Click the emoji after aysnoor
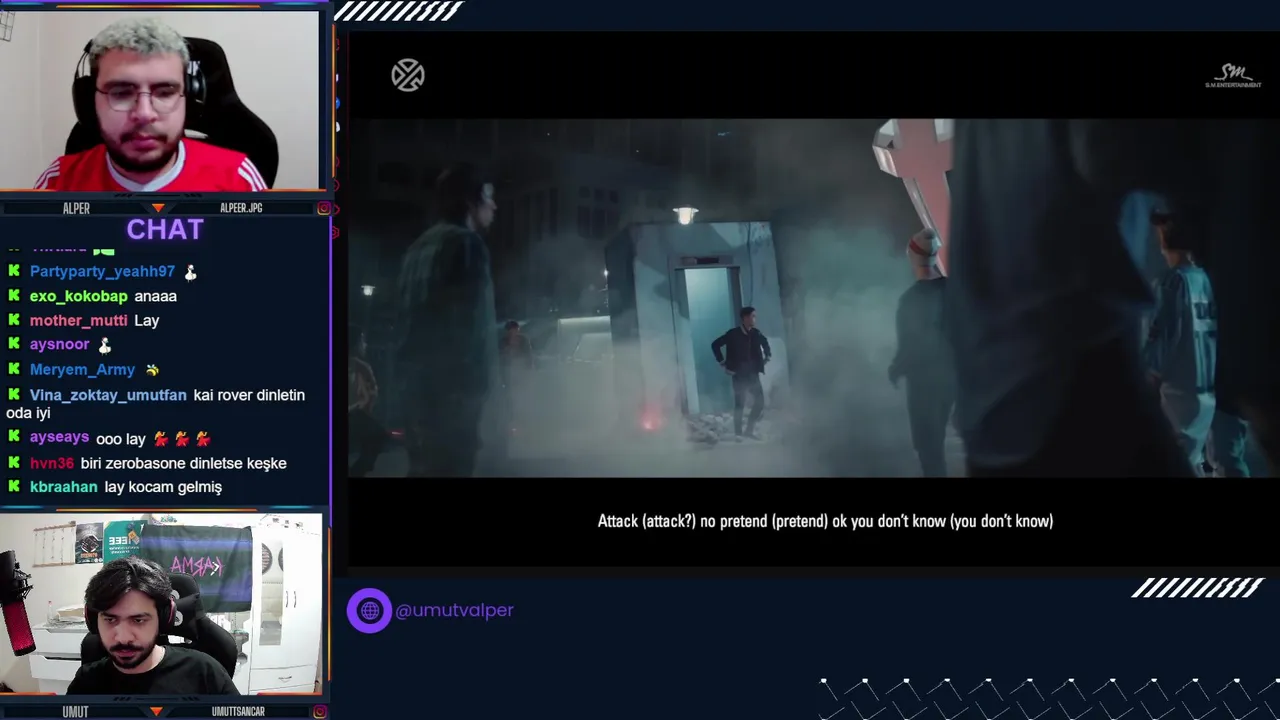Image resolution: width=1280 pixels, height=720 pixels. pos(104,344)
